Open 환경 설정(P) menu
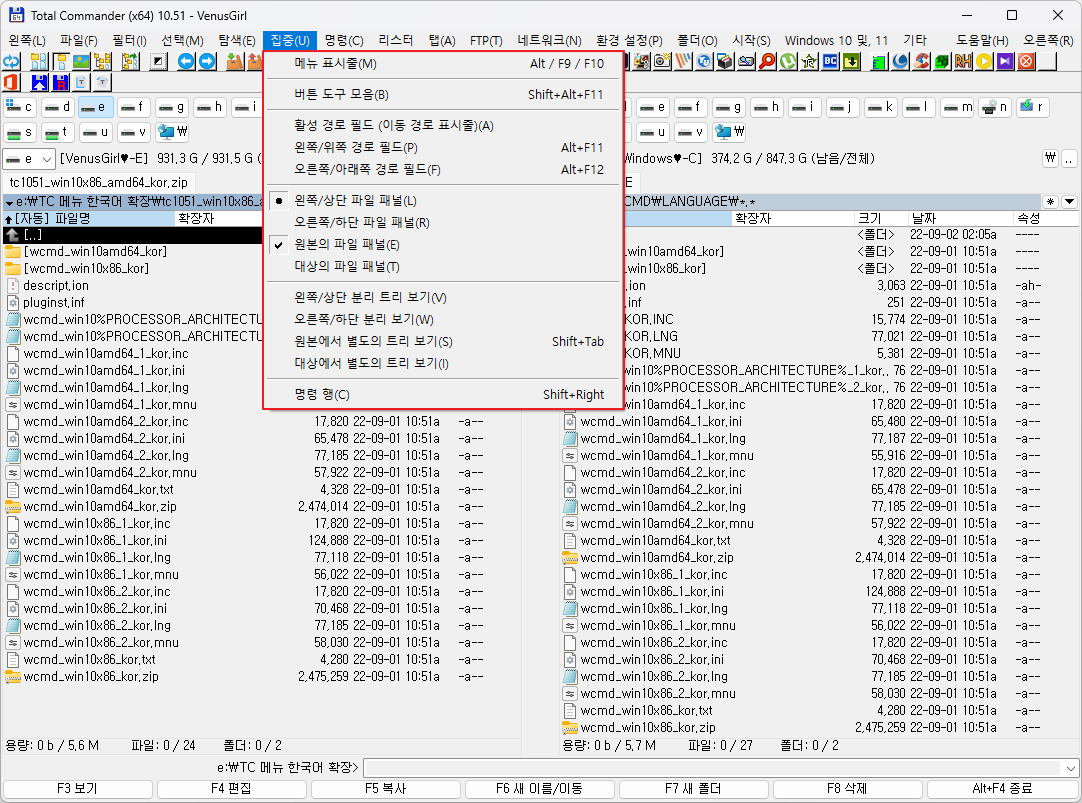 [629, 41]
